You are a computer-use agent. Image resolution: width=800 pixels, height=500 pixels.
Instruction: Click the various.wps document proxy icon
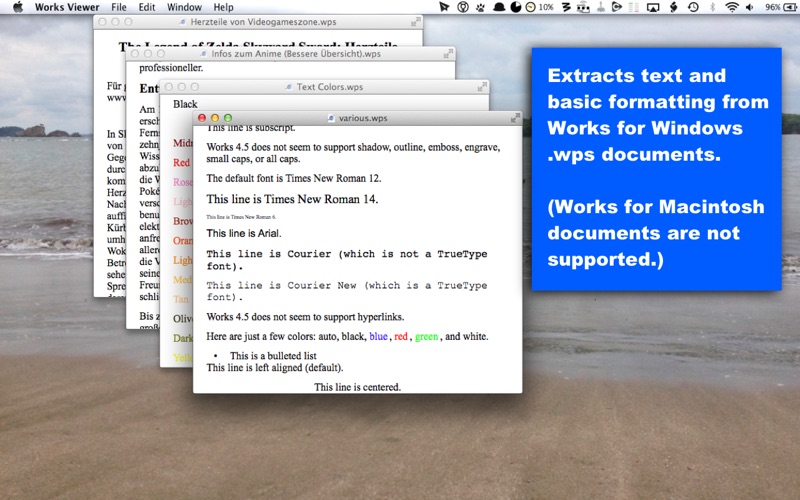point(331,118)
